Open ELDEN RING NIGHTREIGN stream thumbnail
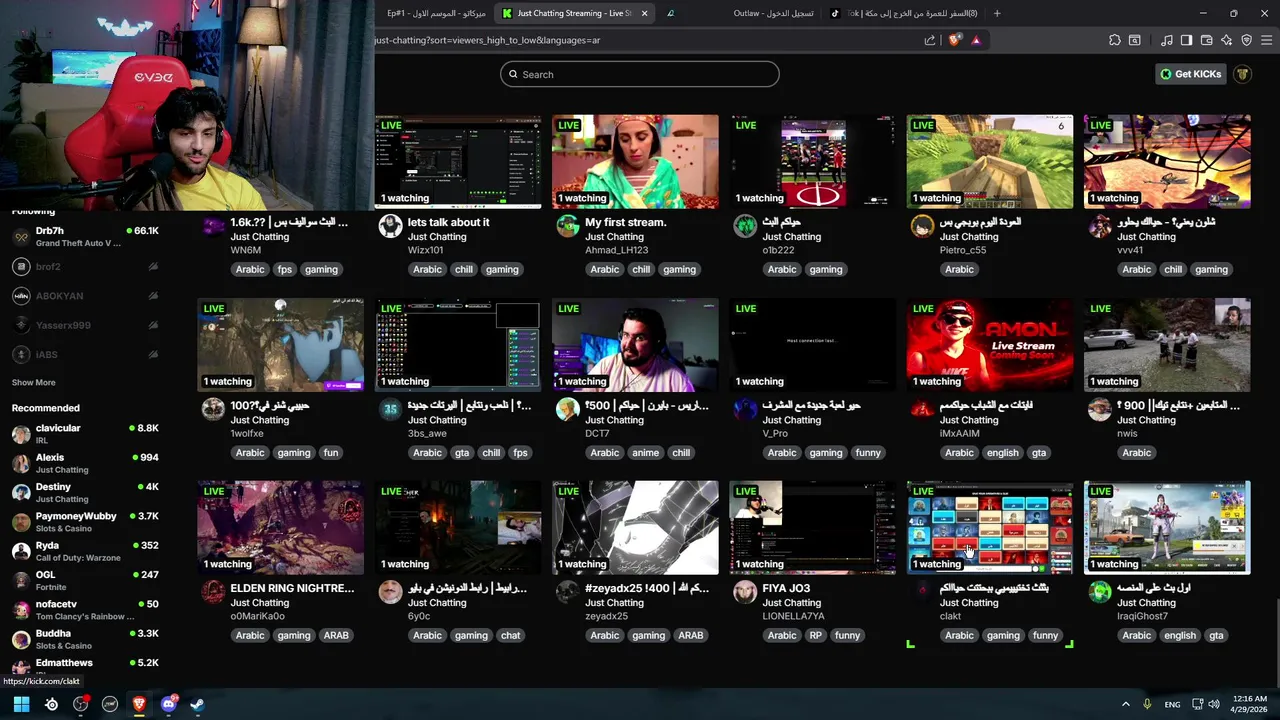 pyautogui.click(x=281, y=528)
